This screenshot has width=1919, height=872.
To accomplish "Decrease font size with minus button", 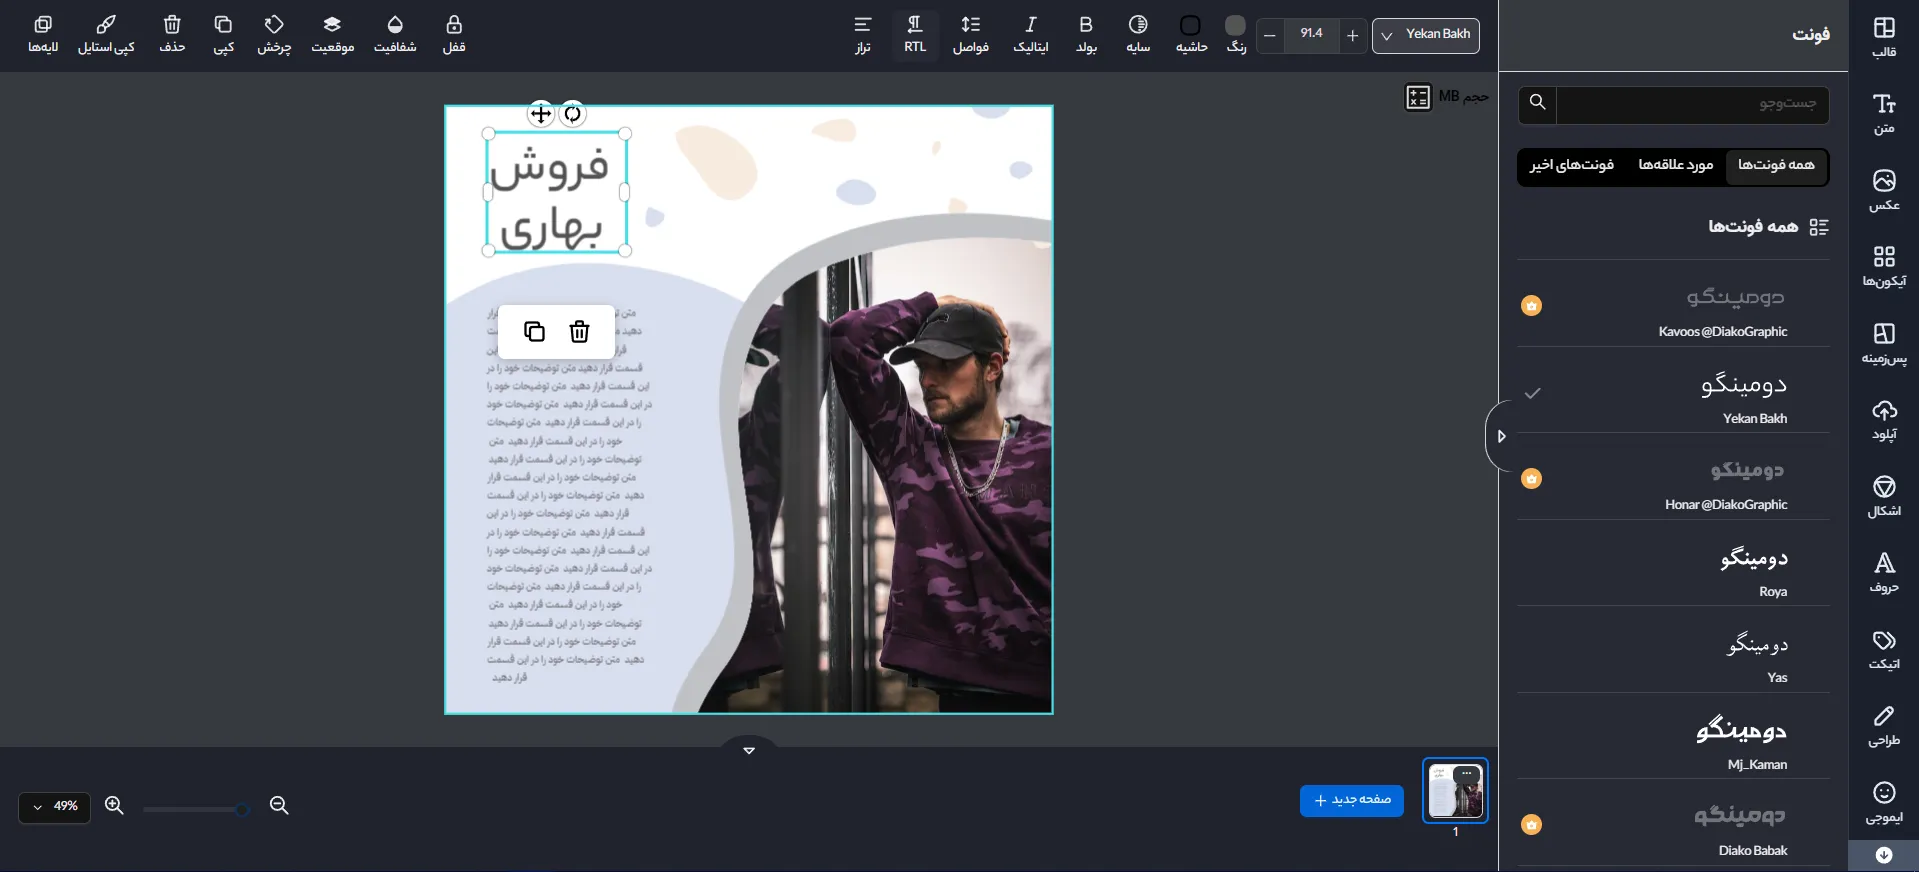I will tap(1270, 36).
